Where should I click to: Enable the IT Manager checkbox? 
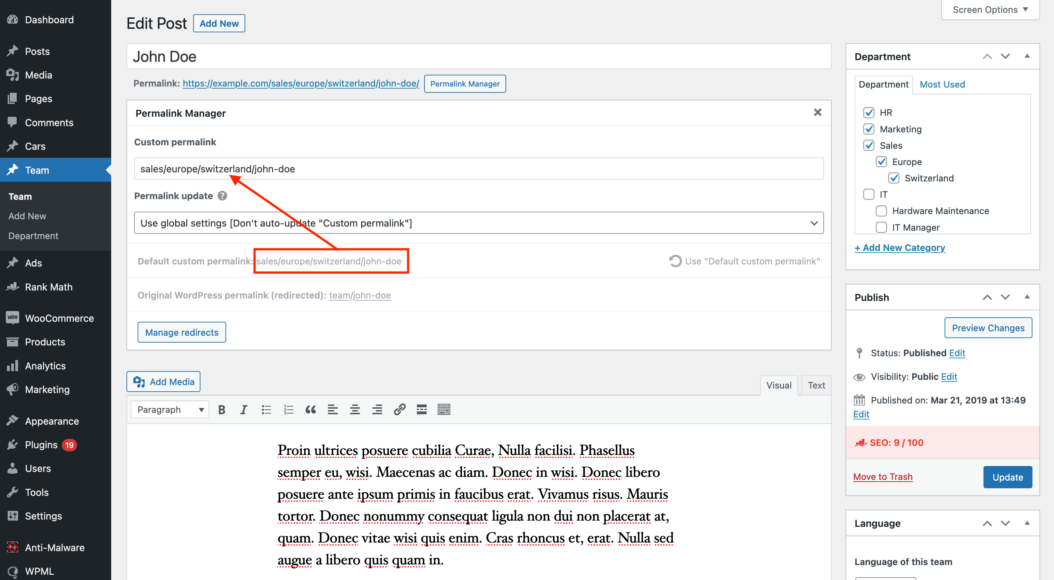tap(881, 227)
